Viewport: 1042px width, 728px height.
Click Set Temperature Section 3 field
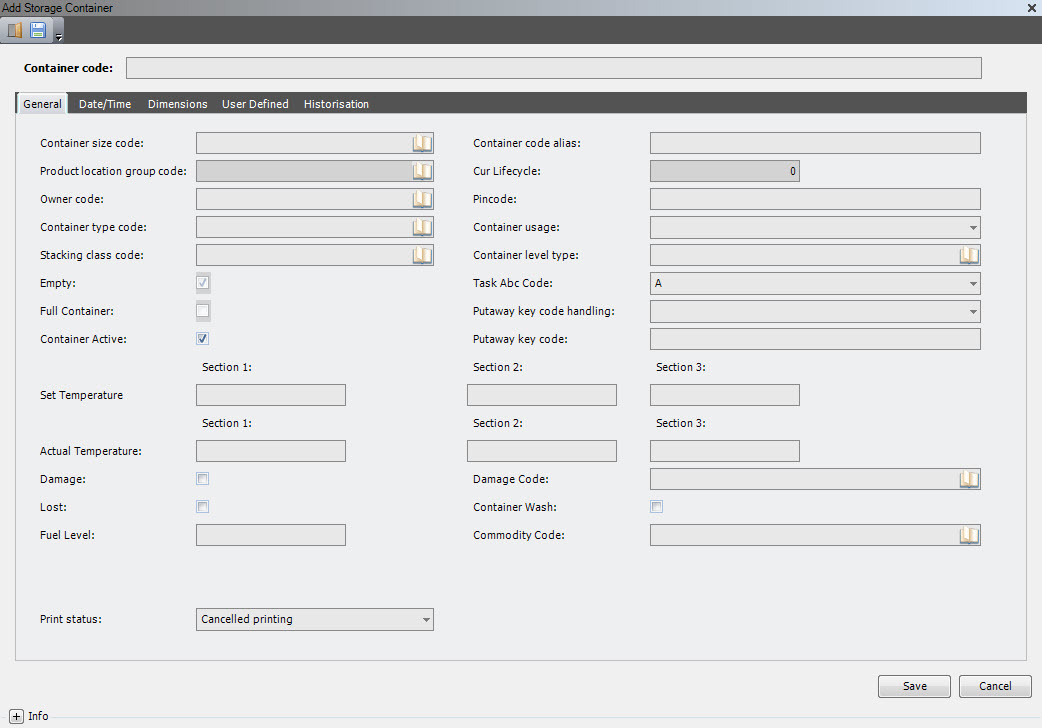[x=724, y=395]
